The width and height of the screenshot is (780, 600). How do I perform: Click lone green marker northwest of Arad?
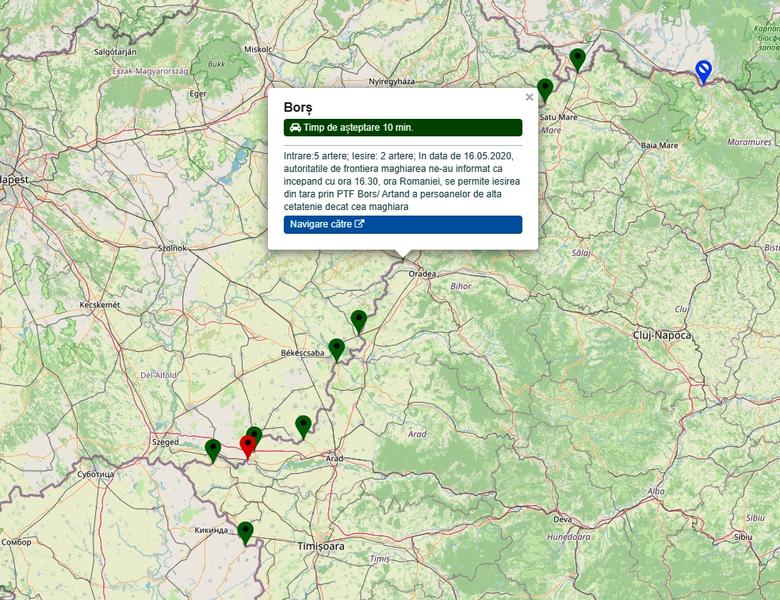click(x=303, y=426)
